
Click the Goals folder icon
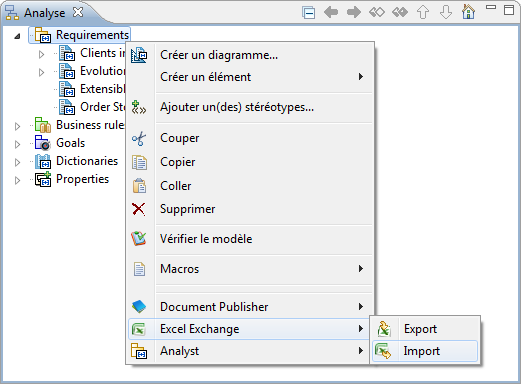[x=43, y=143]
